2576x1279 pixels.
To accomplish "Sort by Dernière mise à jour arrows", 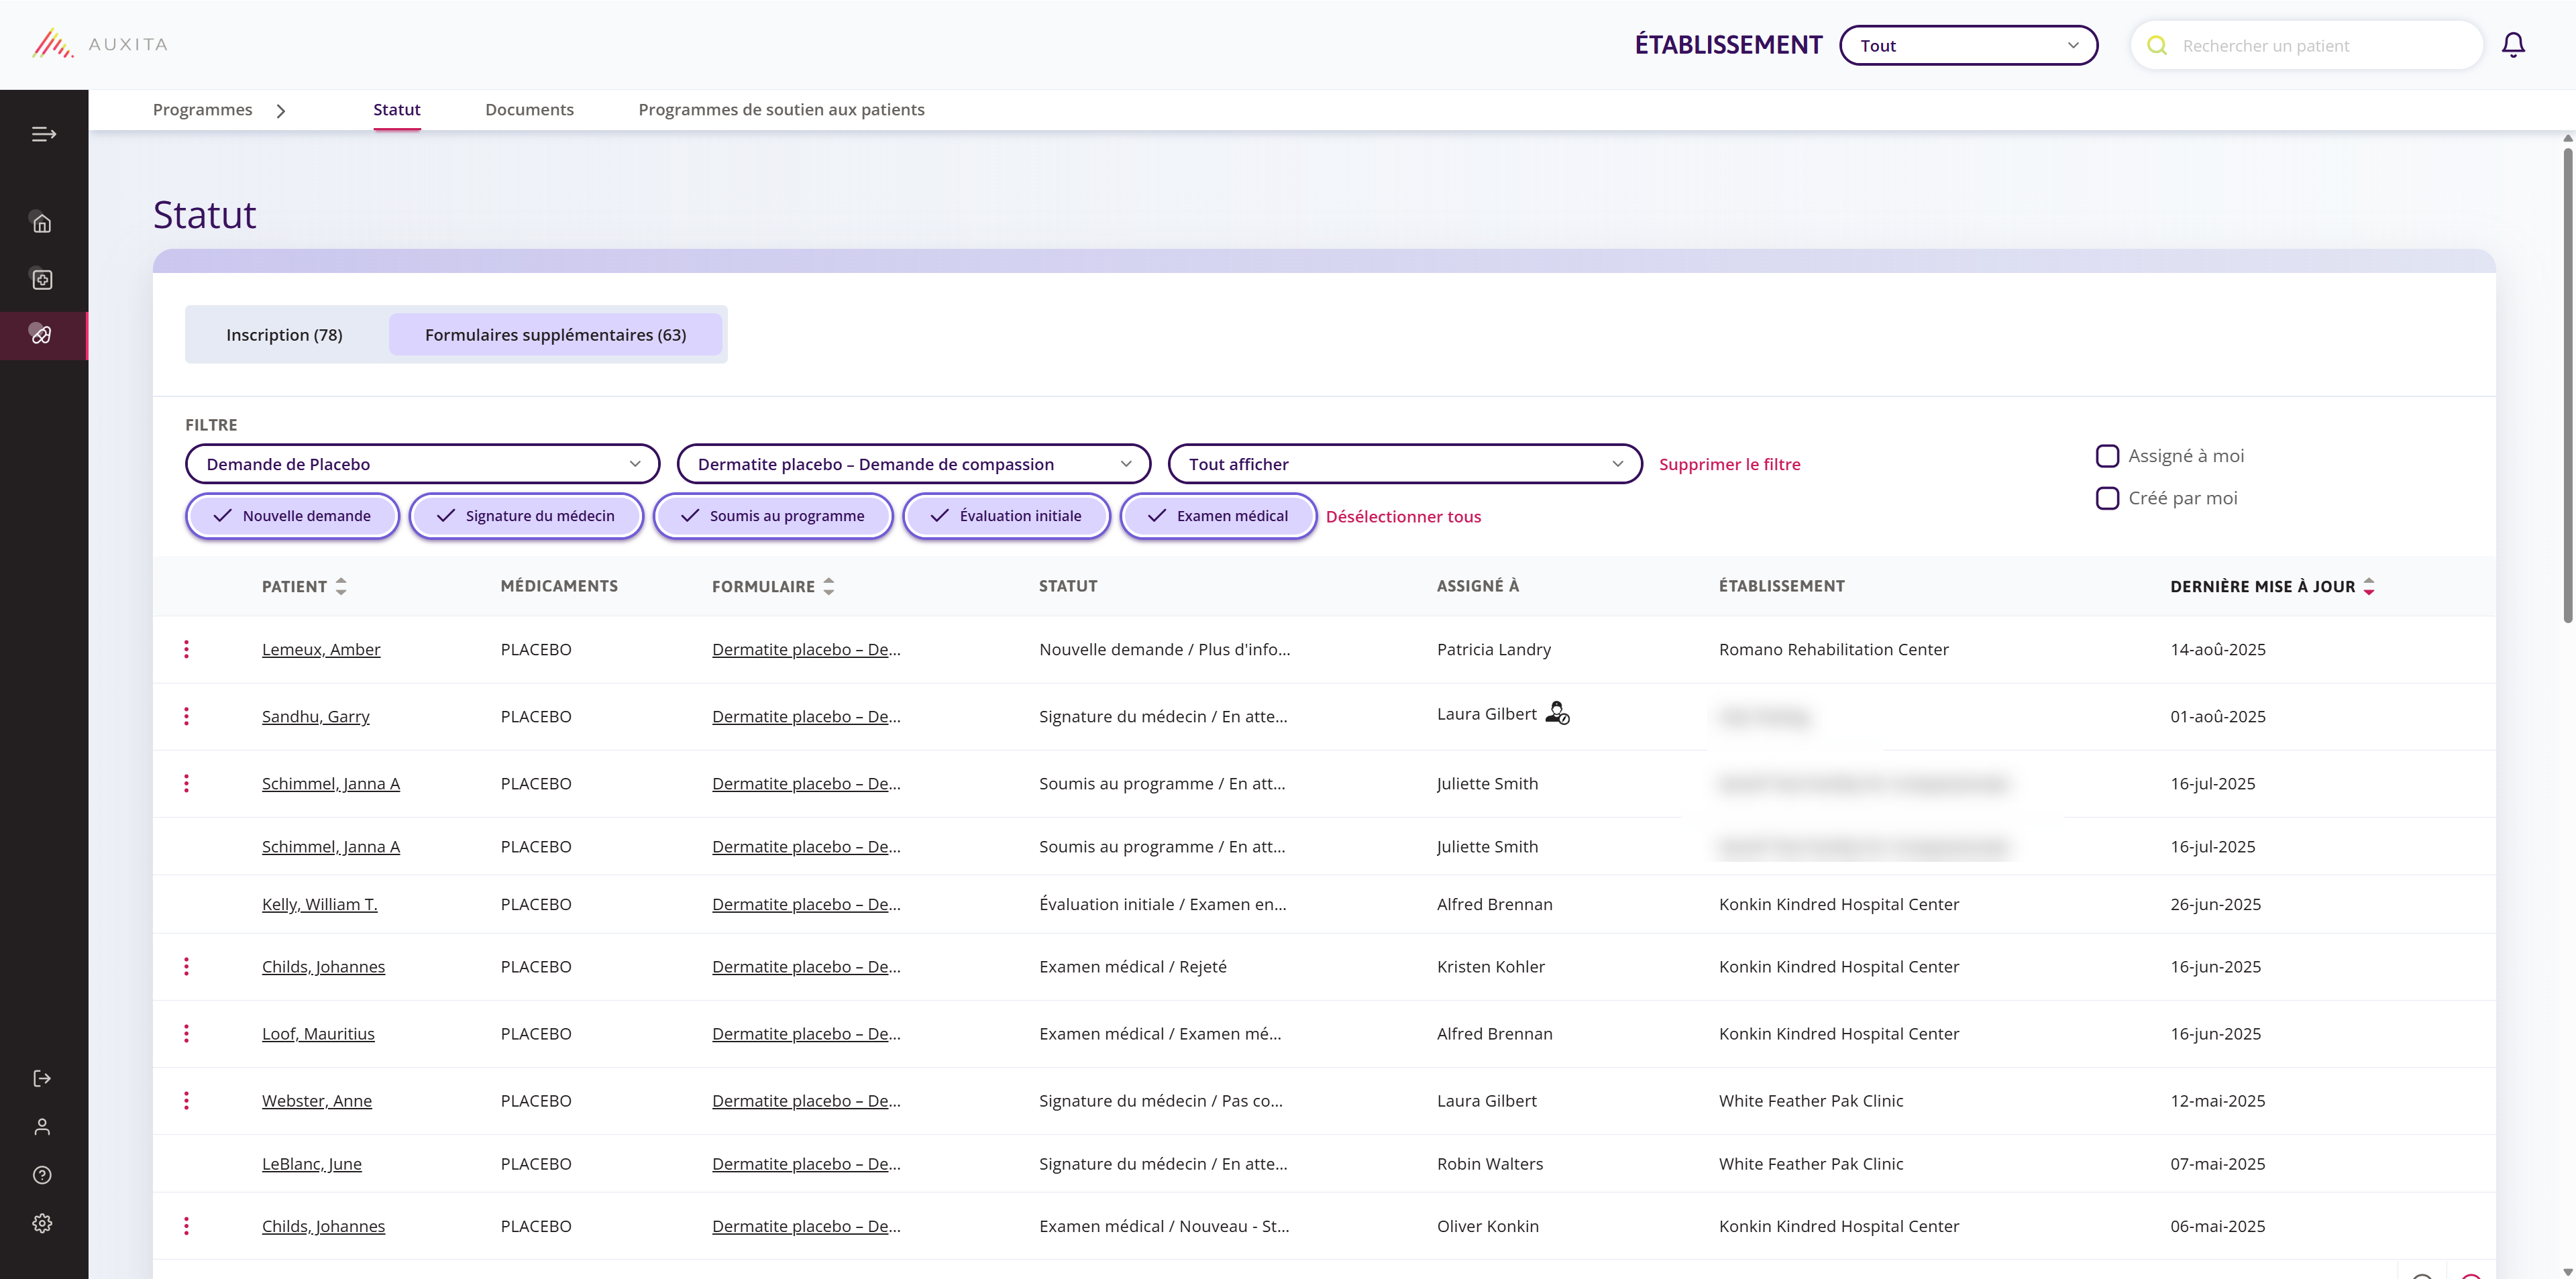I will coord(2369,586).
